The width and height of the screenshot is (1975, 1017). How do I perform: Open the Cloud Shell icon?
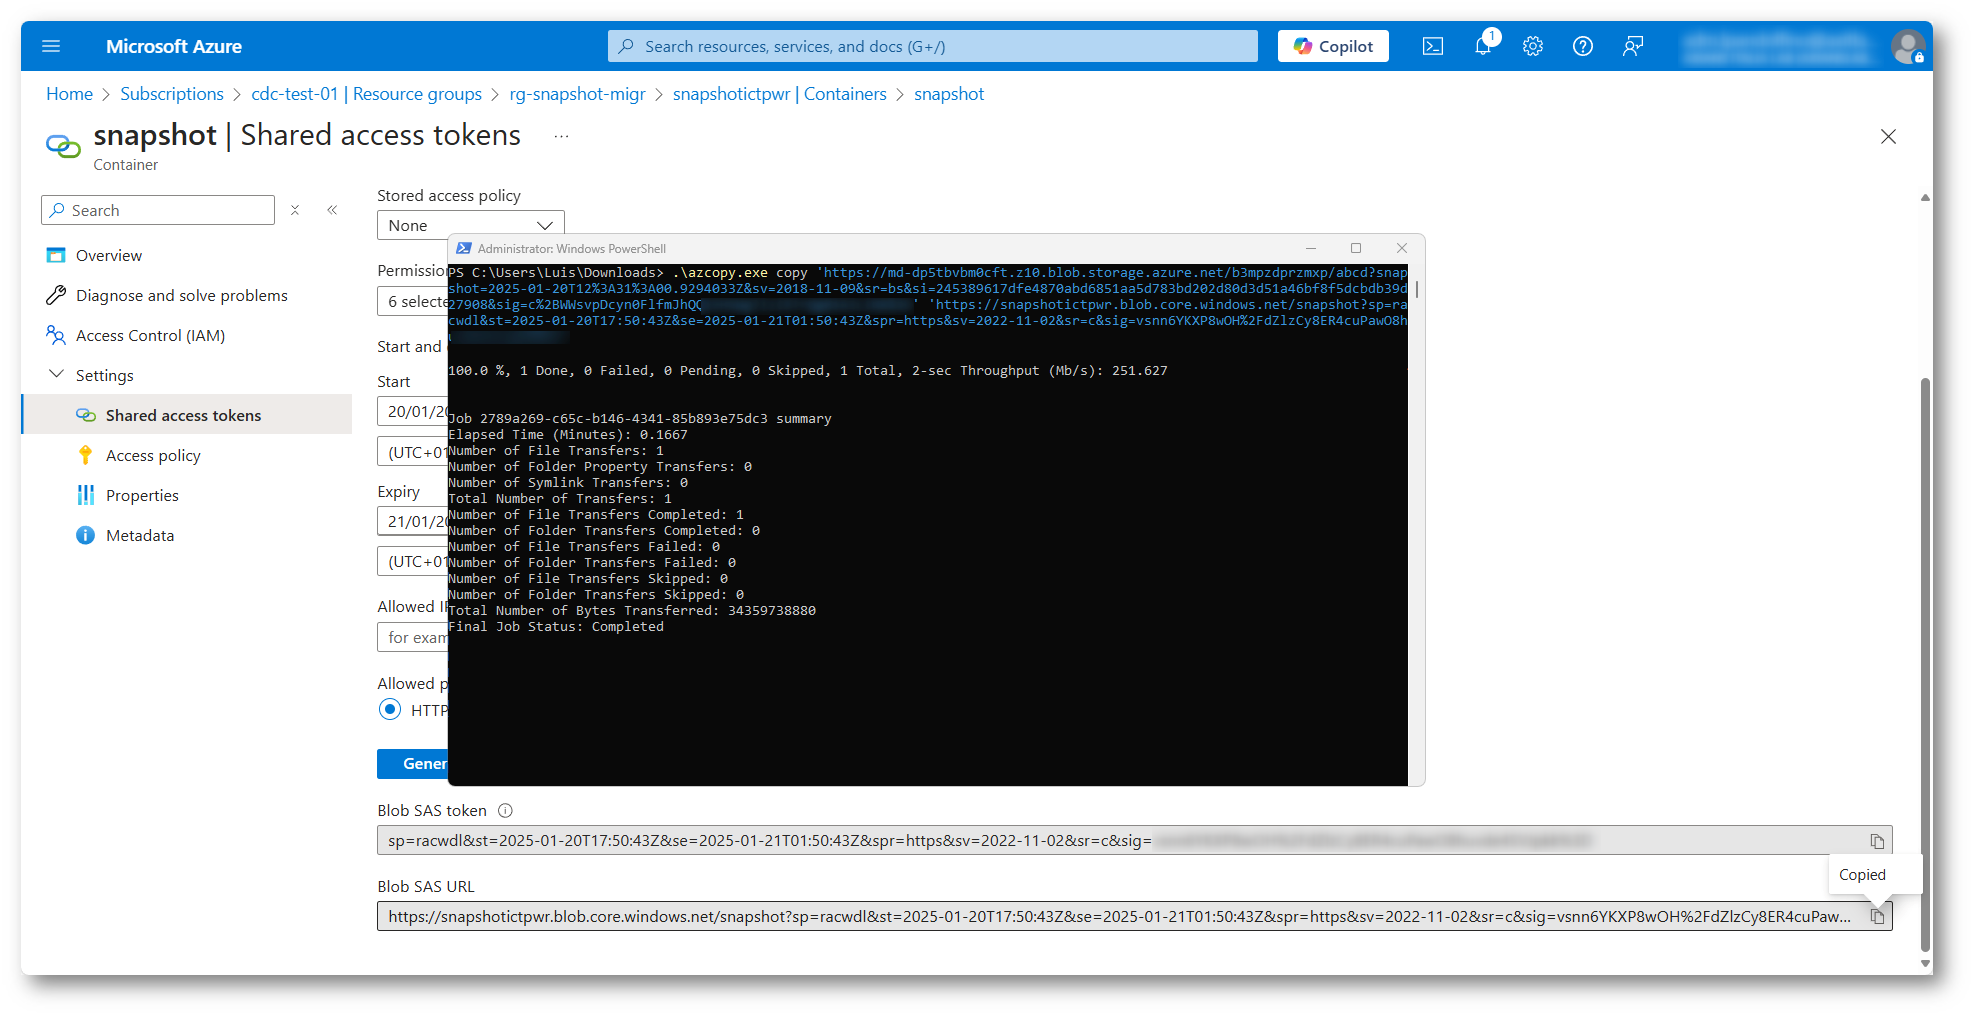pyautogui.click(x=1432, y=46)
